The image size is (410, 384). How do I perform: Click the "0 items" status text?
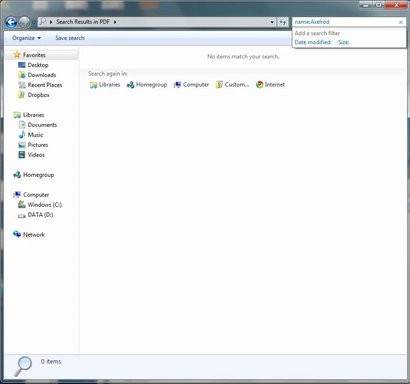pos(51,361)
